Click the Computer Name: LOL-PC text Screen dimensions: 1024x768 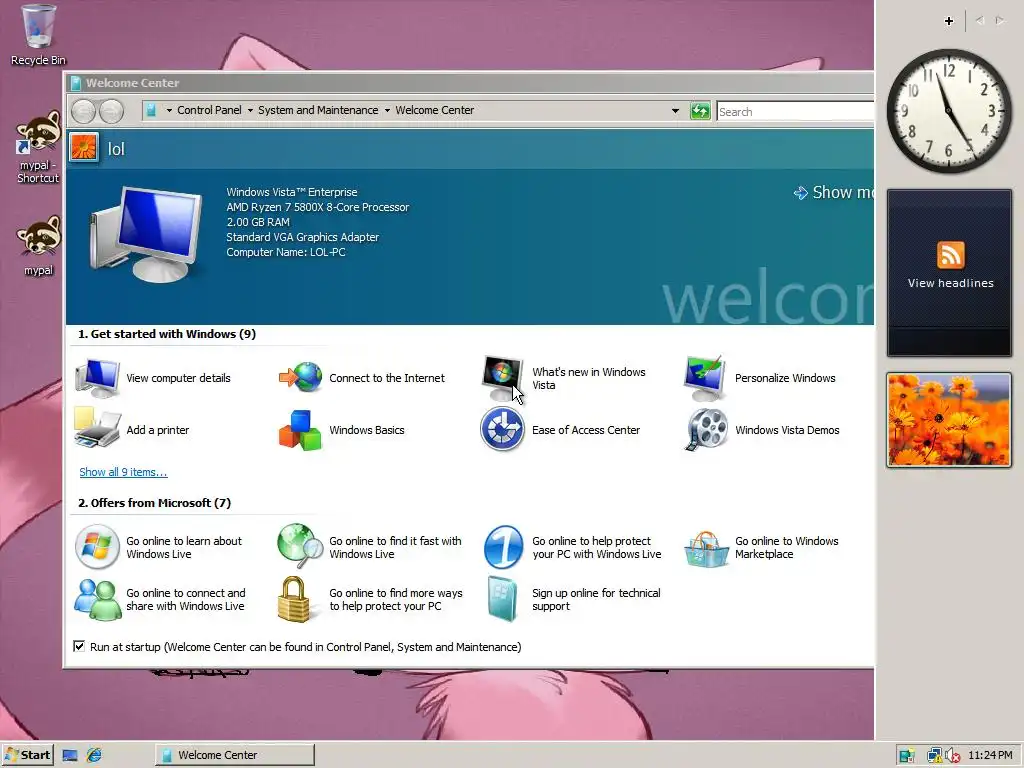coord(286,252)
